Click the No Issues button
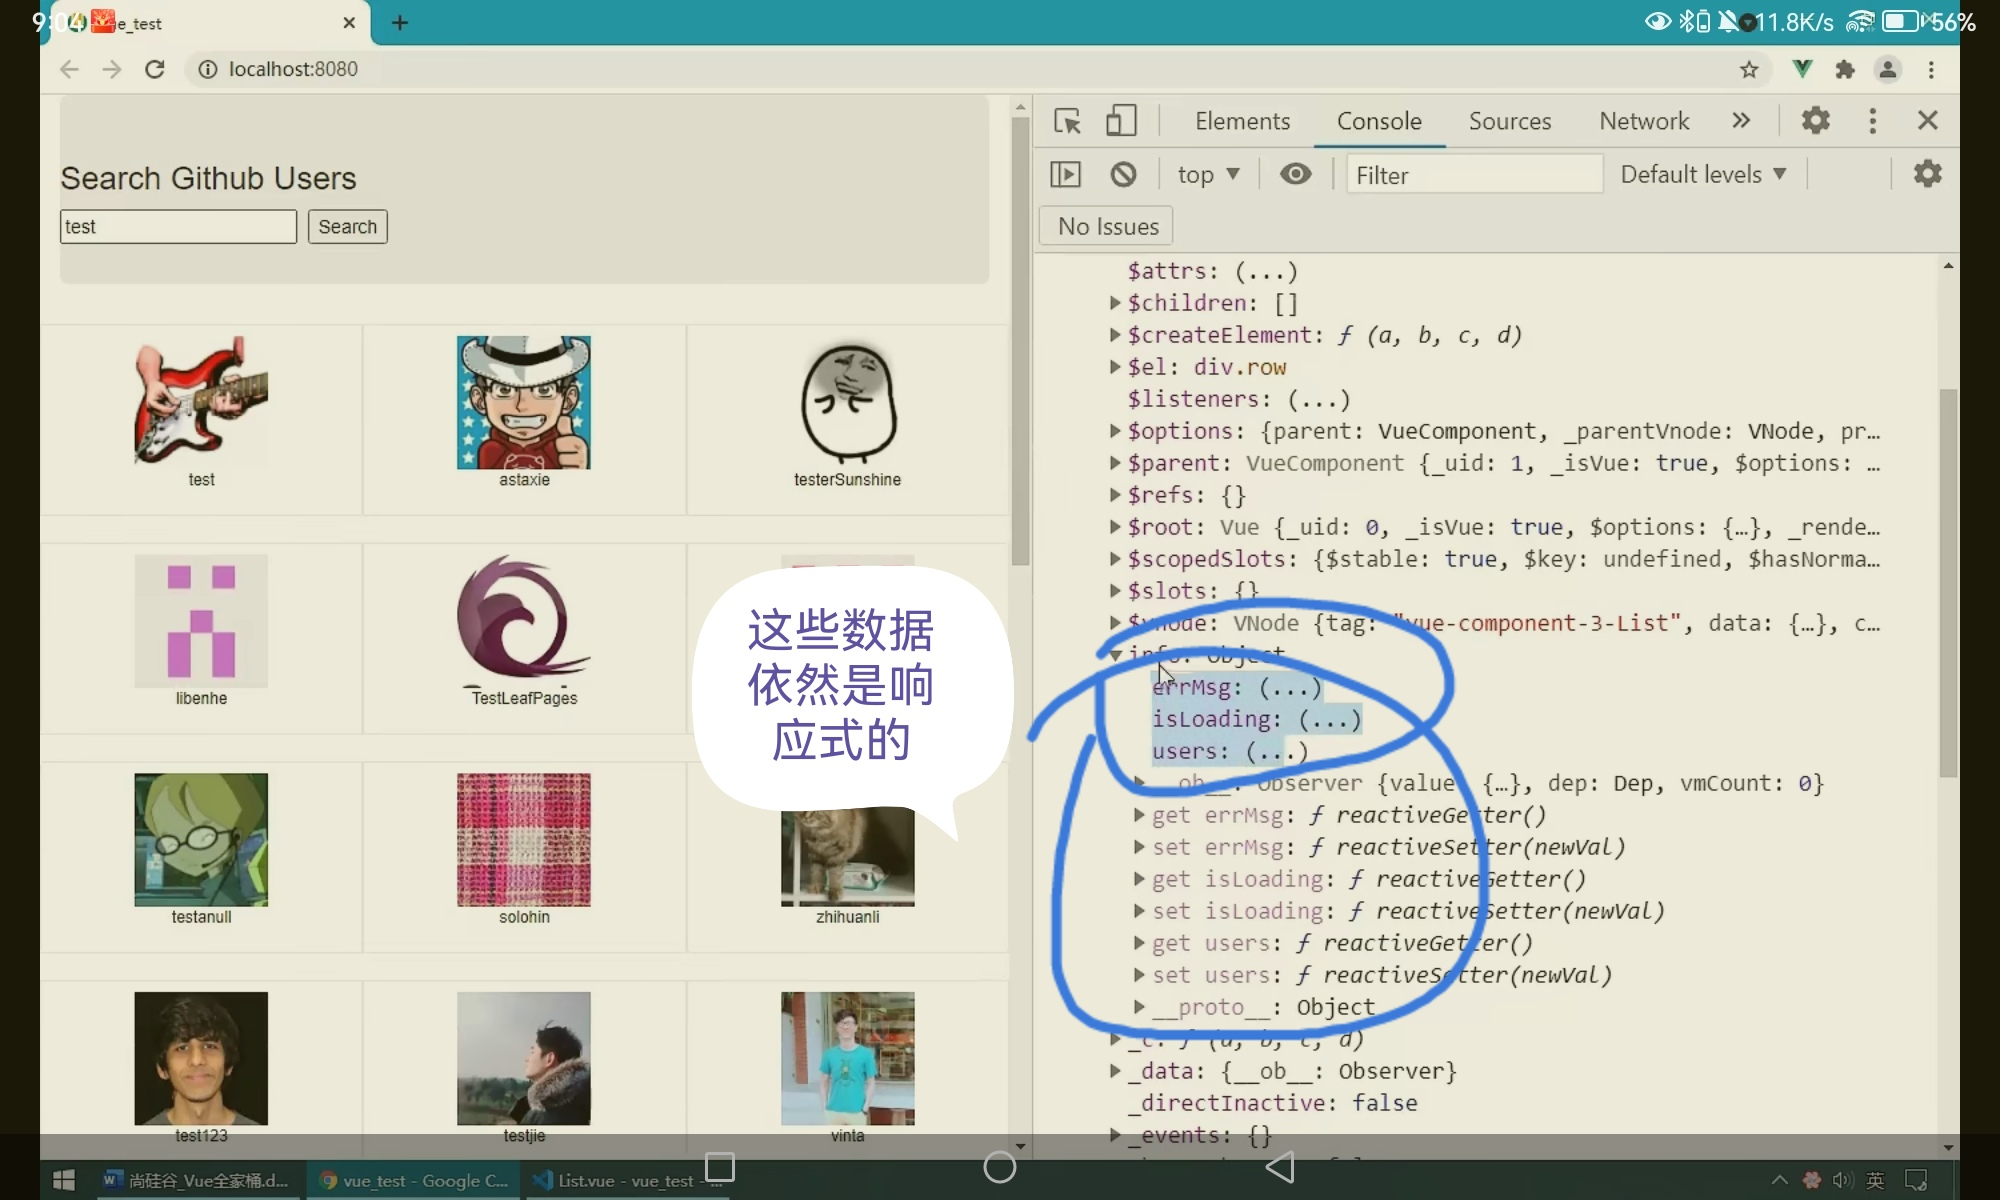The image size is (2000, 1200). (1107, 227)
